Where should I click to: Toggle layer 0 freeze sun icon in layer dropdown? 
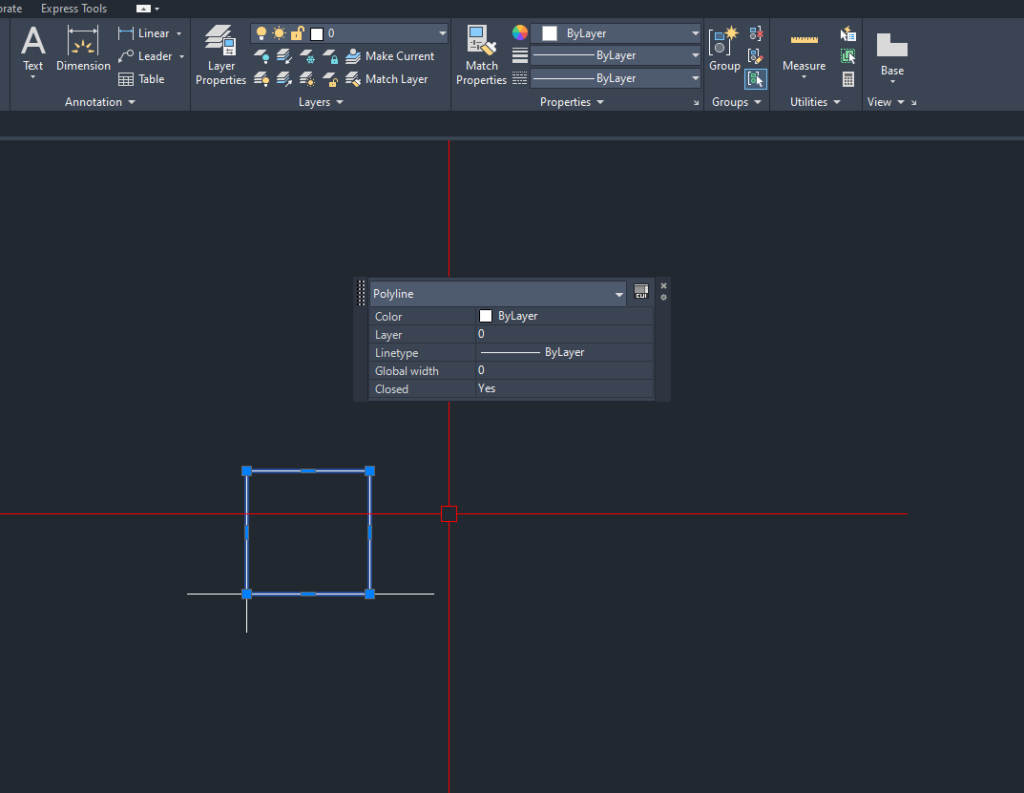[279, 33]
